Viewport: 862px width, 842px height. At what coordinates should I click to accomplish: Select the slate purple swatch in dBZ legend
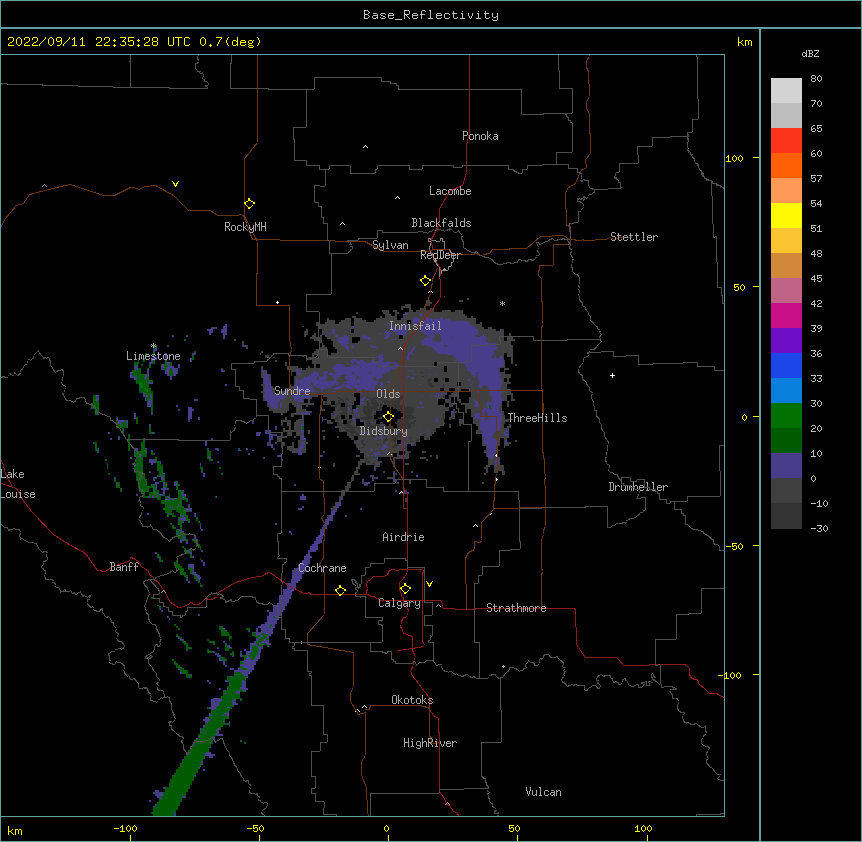786,466
